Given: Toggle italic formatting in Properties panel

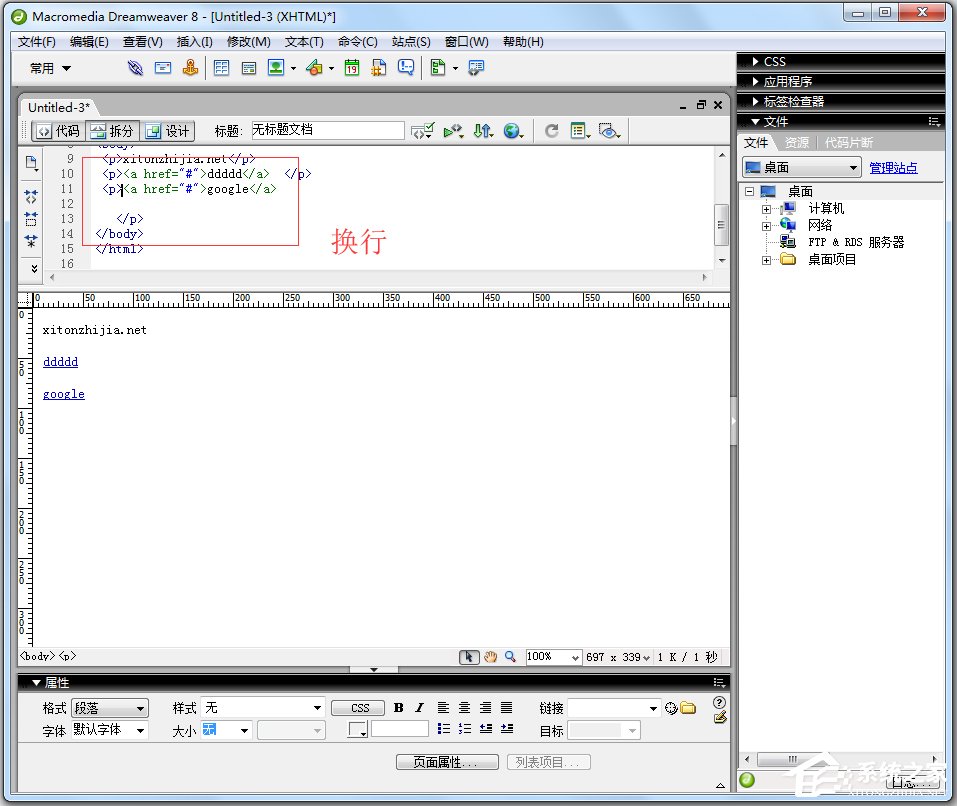Looking at the screenshot, I should point(419,708).
